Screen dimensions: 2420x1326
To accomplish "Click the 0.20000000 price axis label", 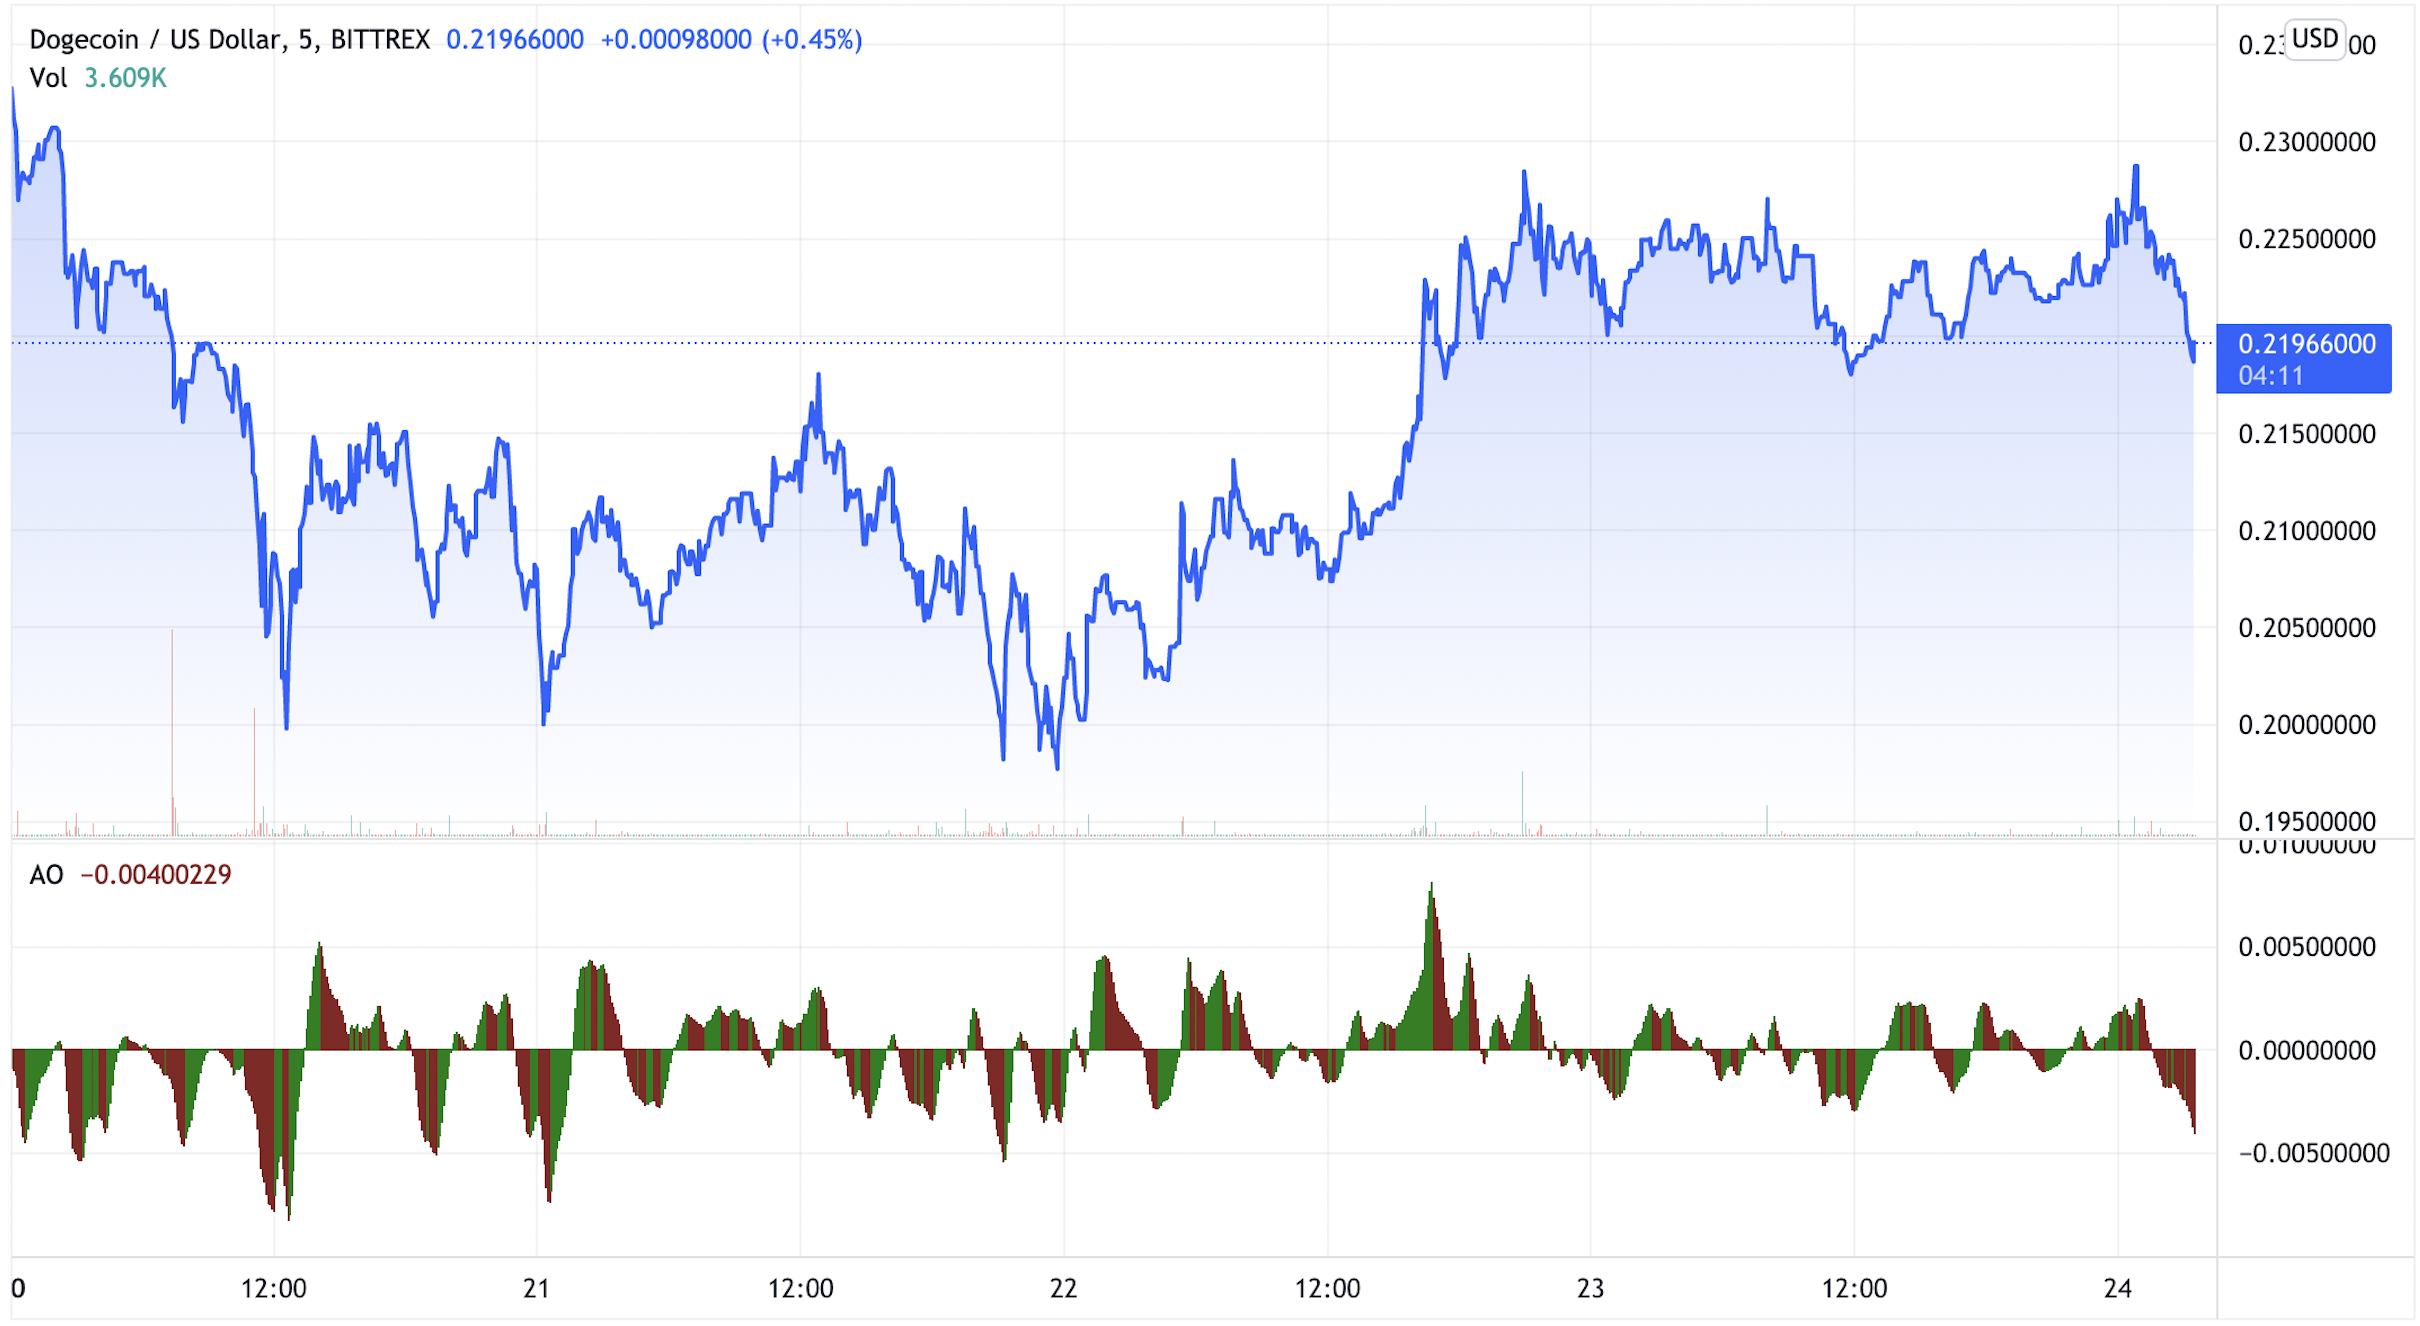I will 2306,725.
